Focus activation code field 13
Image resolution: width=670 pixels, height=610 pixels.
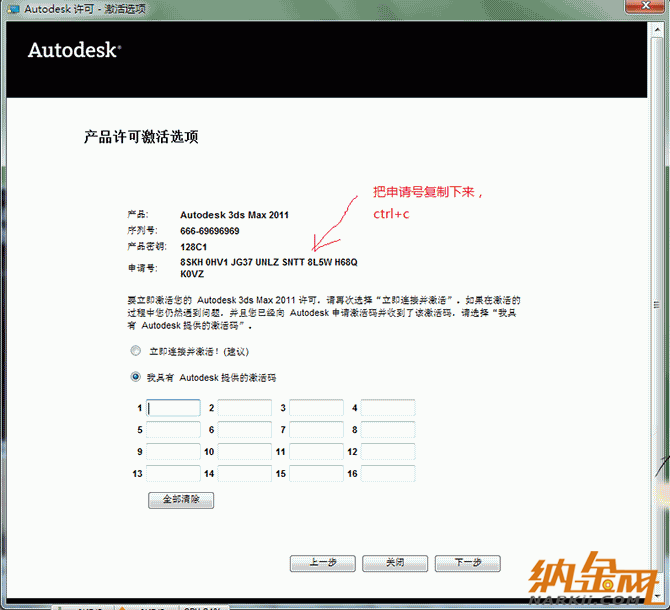click(173, 473)
